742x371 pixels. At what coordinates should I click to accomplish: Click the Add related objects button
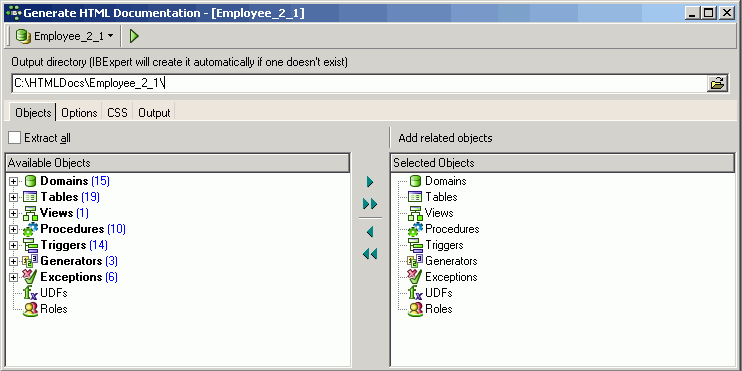tap(445, 138)
